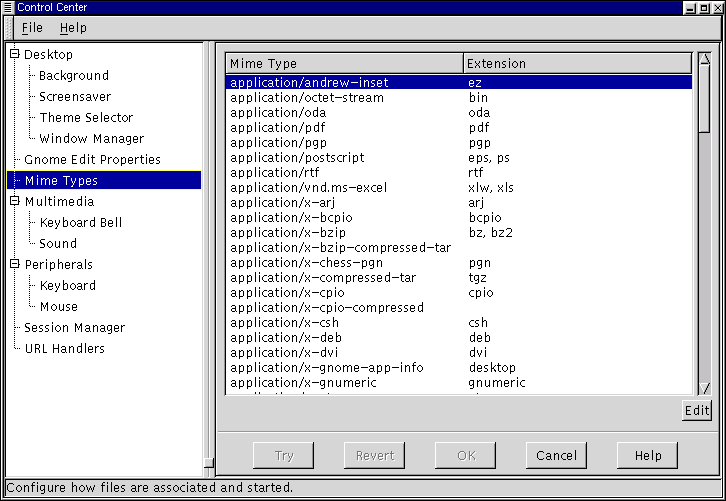This screenshot has height=501, width=726.
Task: Select the Mouse settings item
Action: 58,306
